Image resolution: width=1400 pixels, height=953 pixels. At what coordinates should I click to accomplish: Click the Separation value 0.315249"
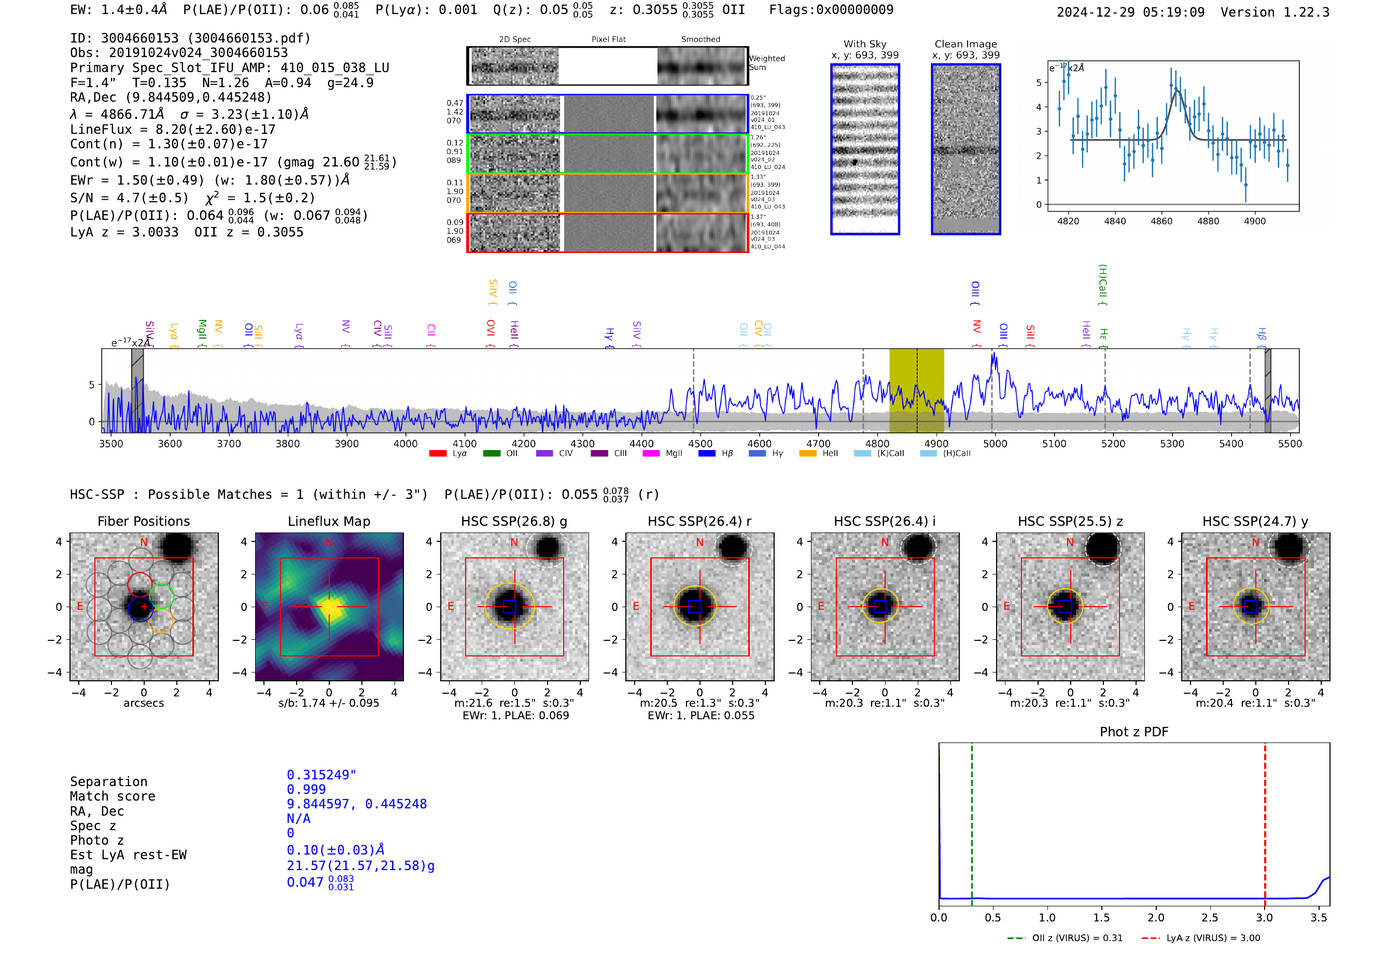point(322,775)
